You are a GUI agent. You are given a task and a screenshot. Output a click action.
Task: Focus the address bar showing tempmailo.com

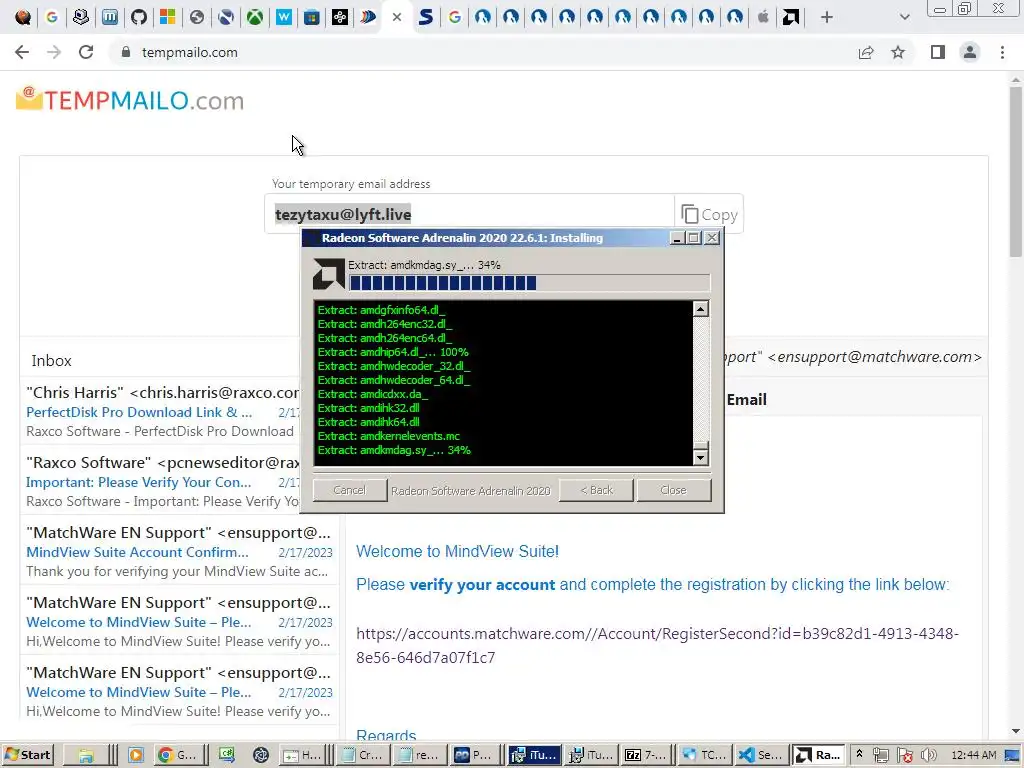[483, 52]
